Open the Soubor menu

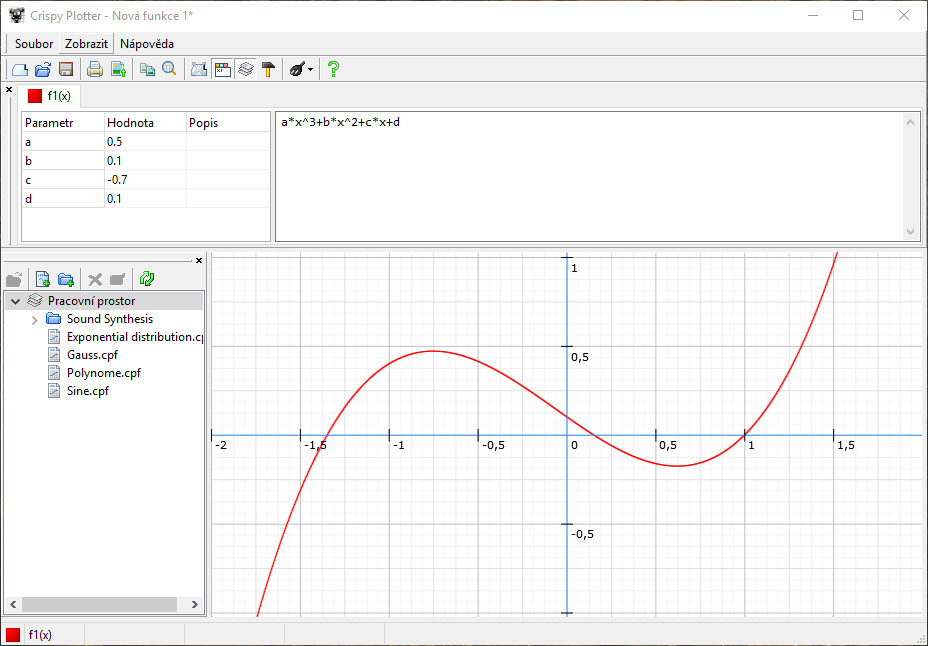(34, 44)
